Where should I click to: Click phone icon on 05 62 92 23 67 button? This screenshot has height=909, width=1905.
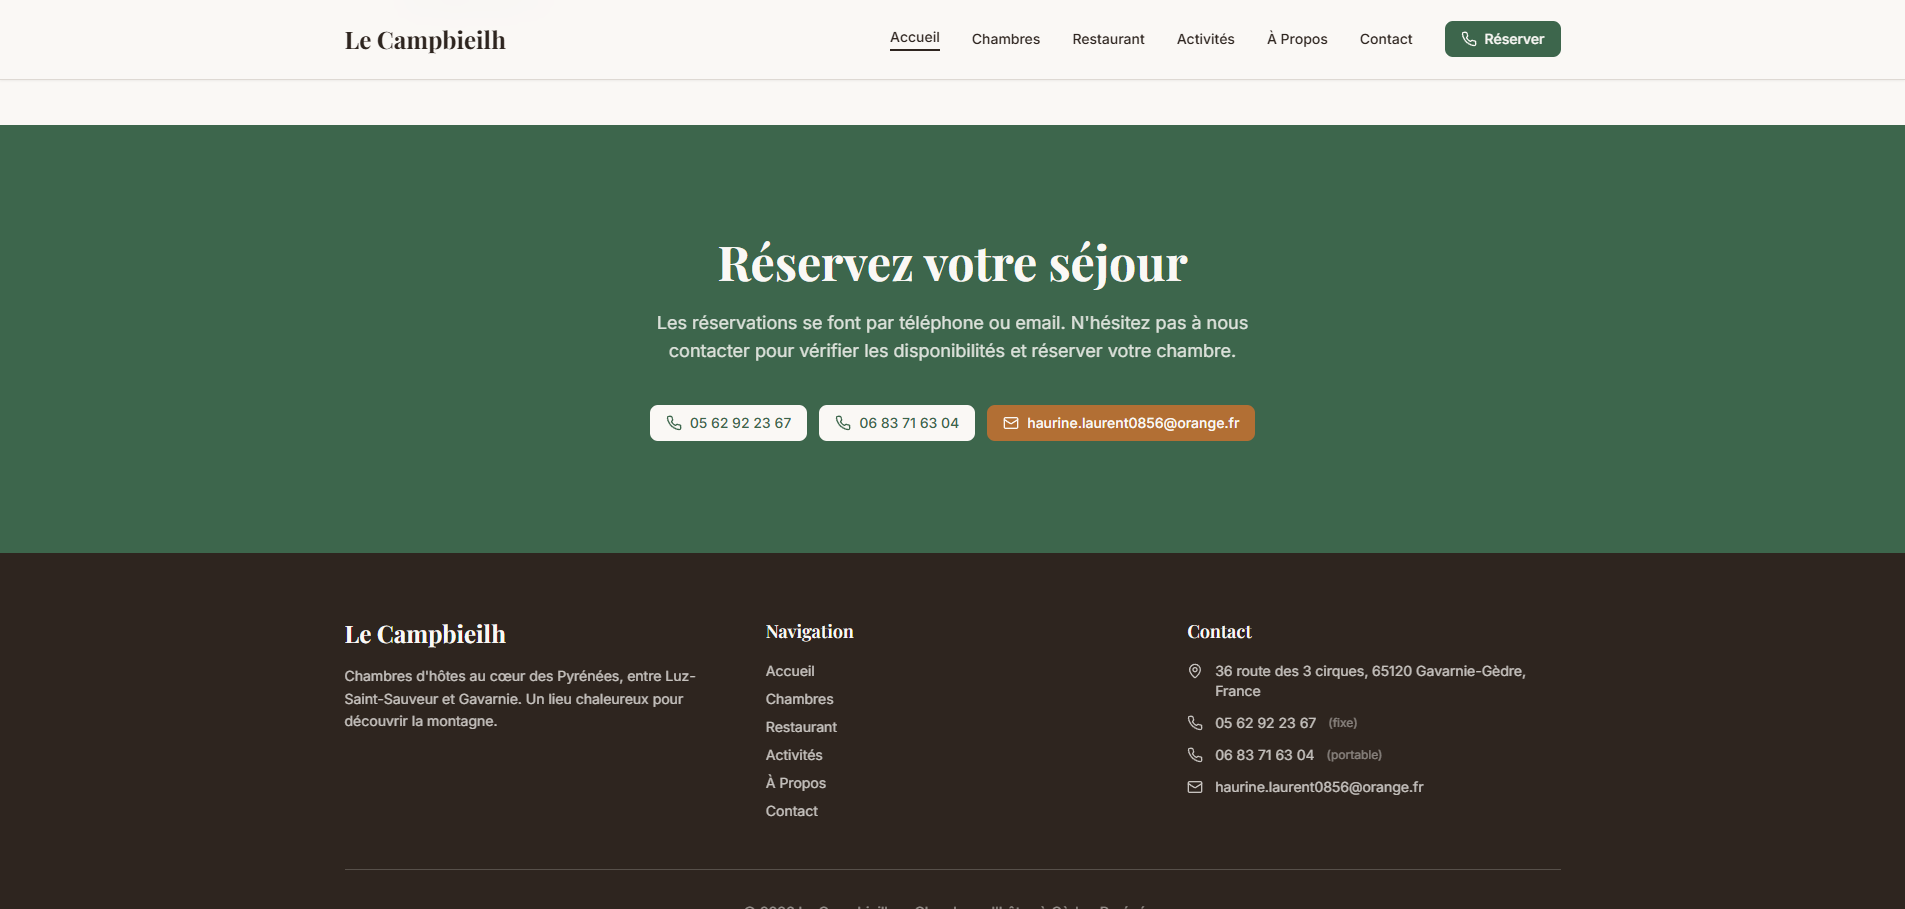pyautogui.click(x=674, y=423)
